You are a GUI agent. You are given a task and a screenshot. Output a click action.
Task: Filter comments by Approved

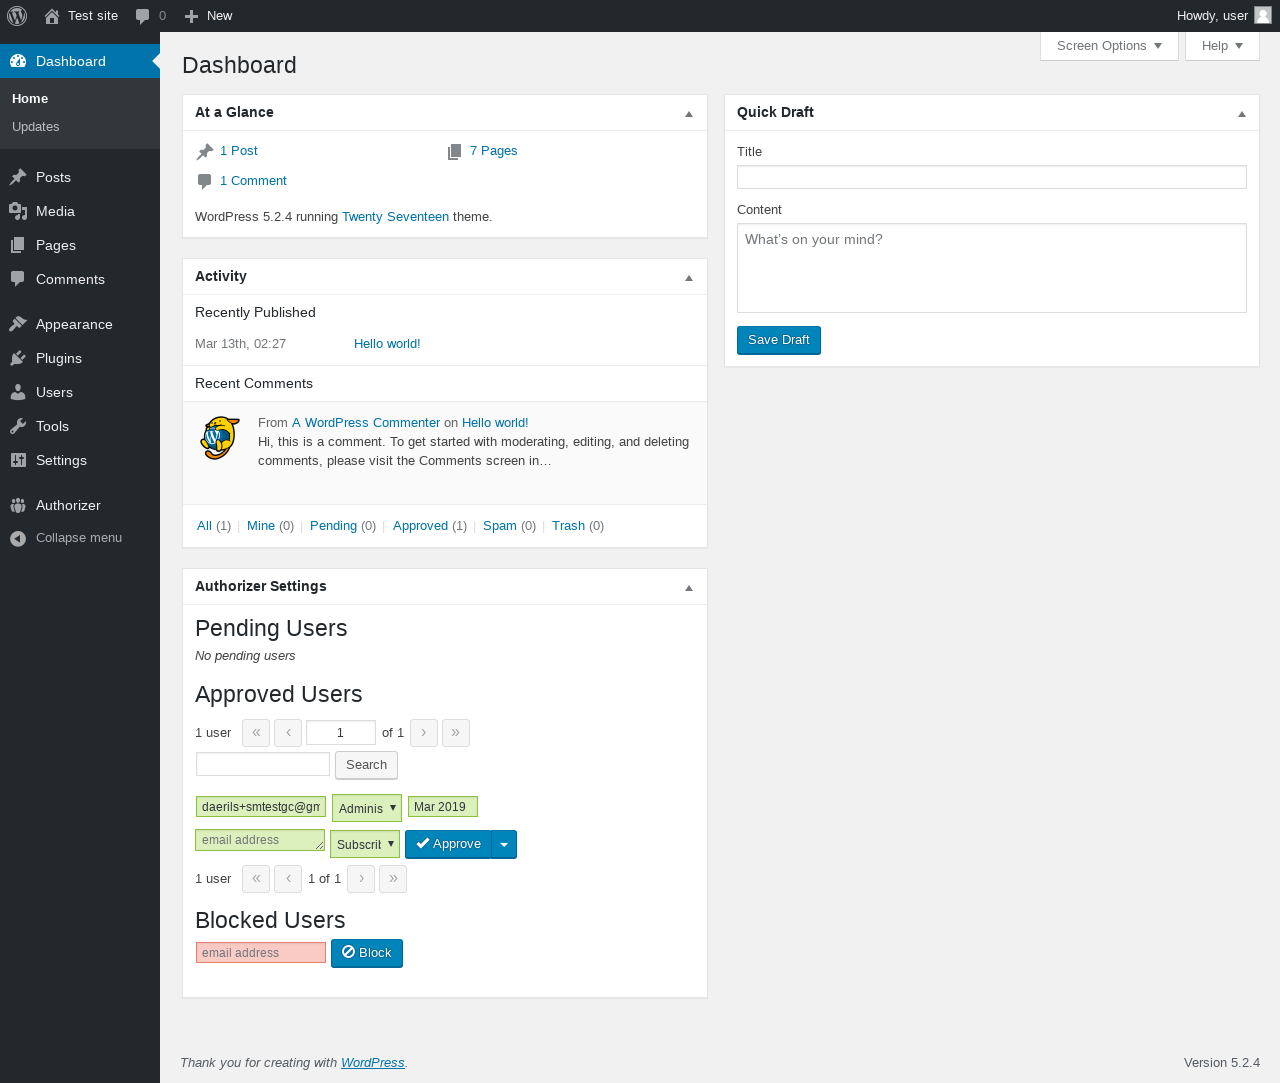[x=420, y=526]
